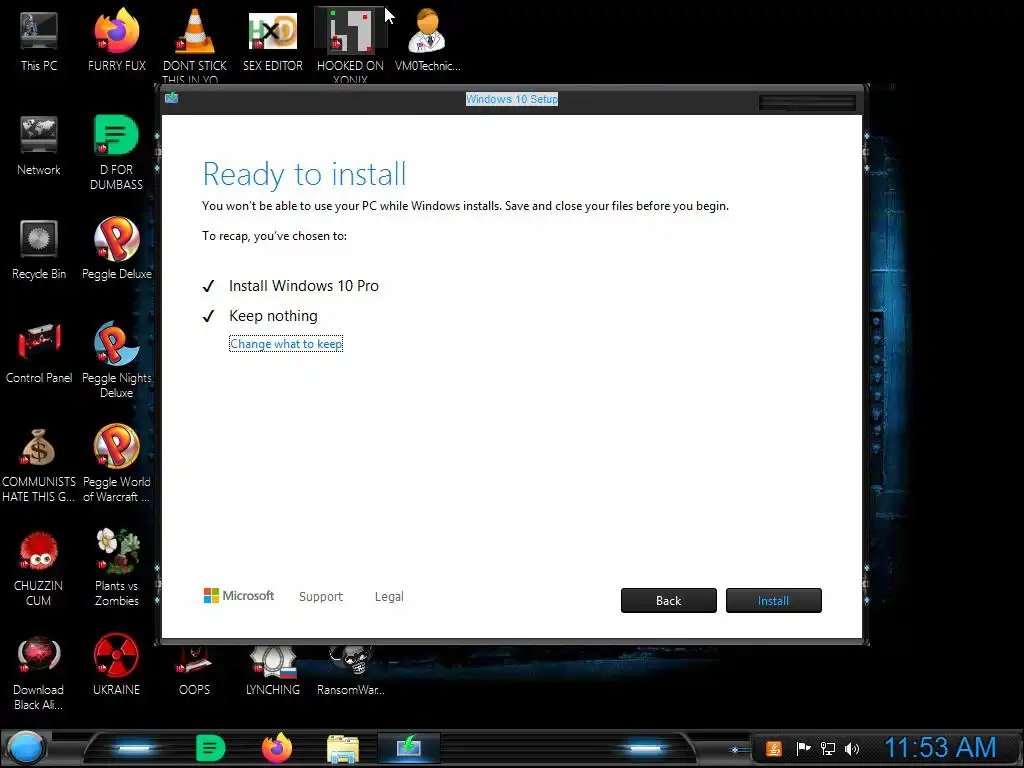Click the 'Install Windows 10 Pro' text
Image resolution: width=1024 pixels, height=768 pixels.
304,285
